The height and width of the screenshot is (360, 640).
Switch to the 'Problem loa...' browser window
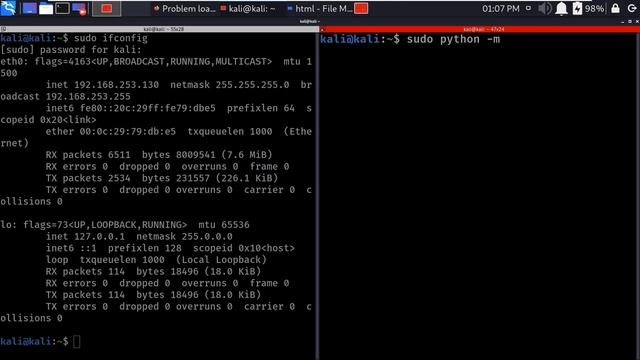(184, 9)
